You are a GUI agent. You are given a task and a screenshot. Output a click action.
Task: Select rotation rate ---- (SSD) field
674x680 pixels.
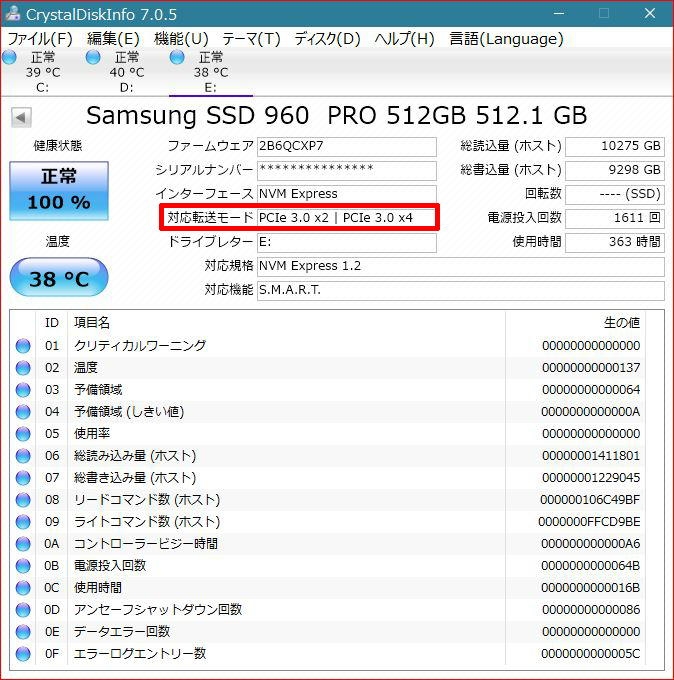[615, 194]
